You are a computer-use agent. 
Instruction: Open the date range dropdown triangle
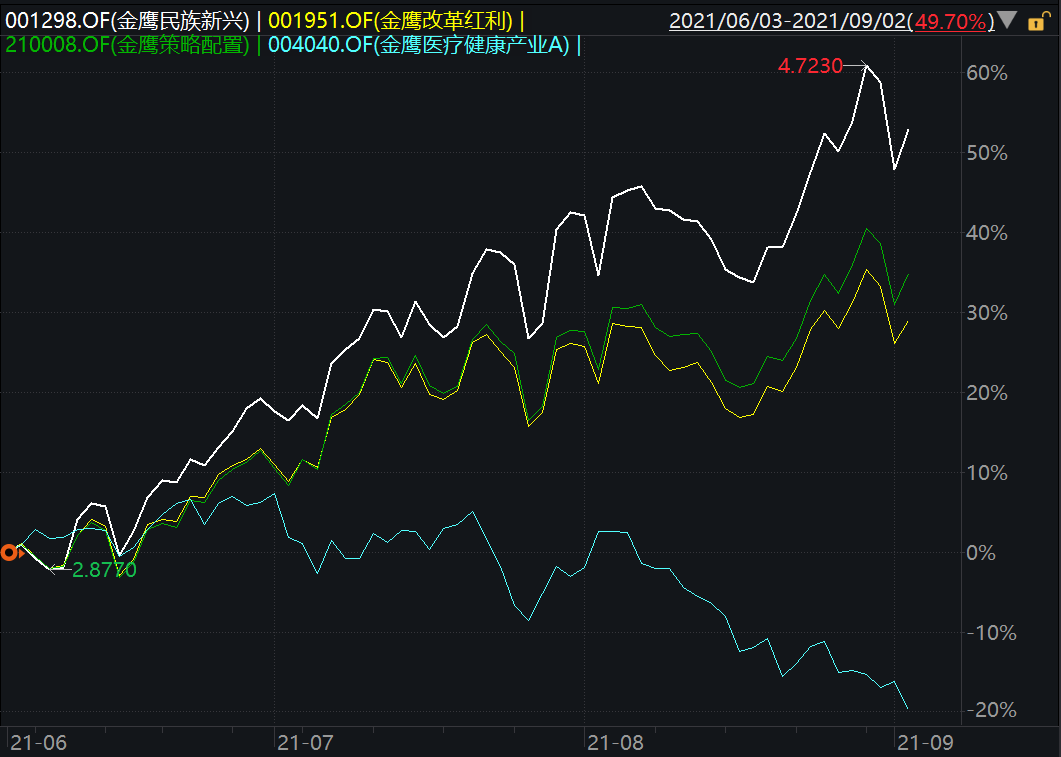pos(1007,20)
